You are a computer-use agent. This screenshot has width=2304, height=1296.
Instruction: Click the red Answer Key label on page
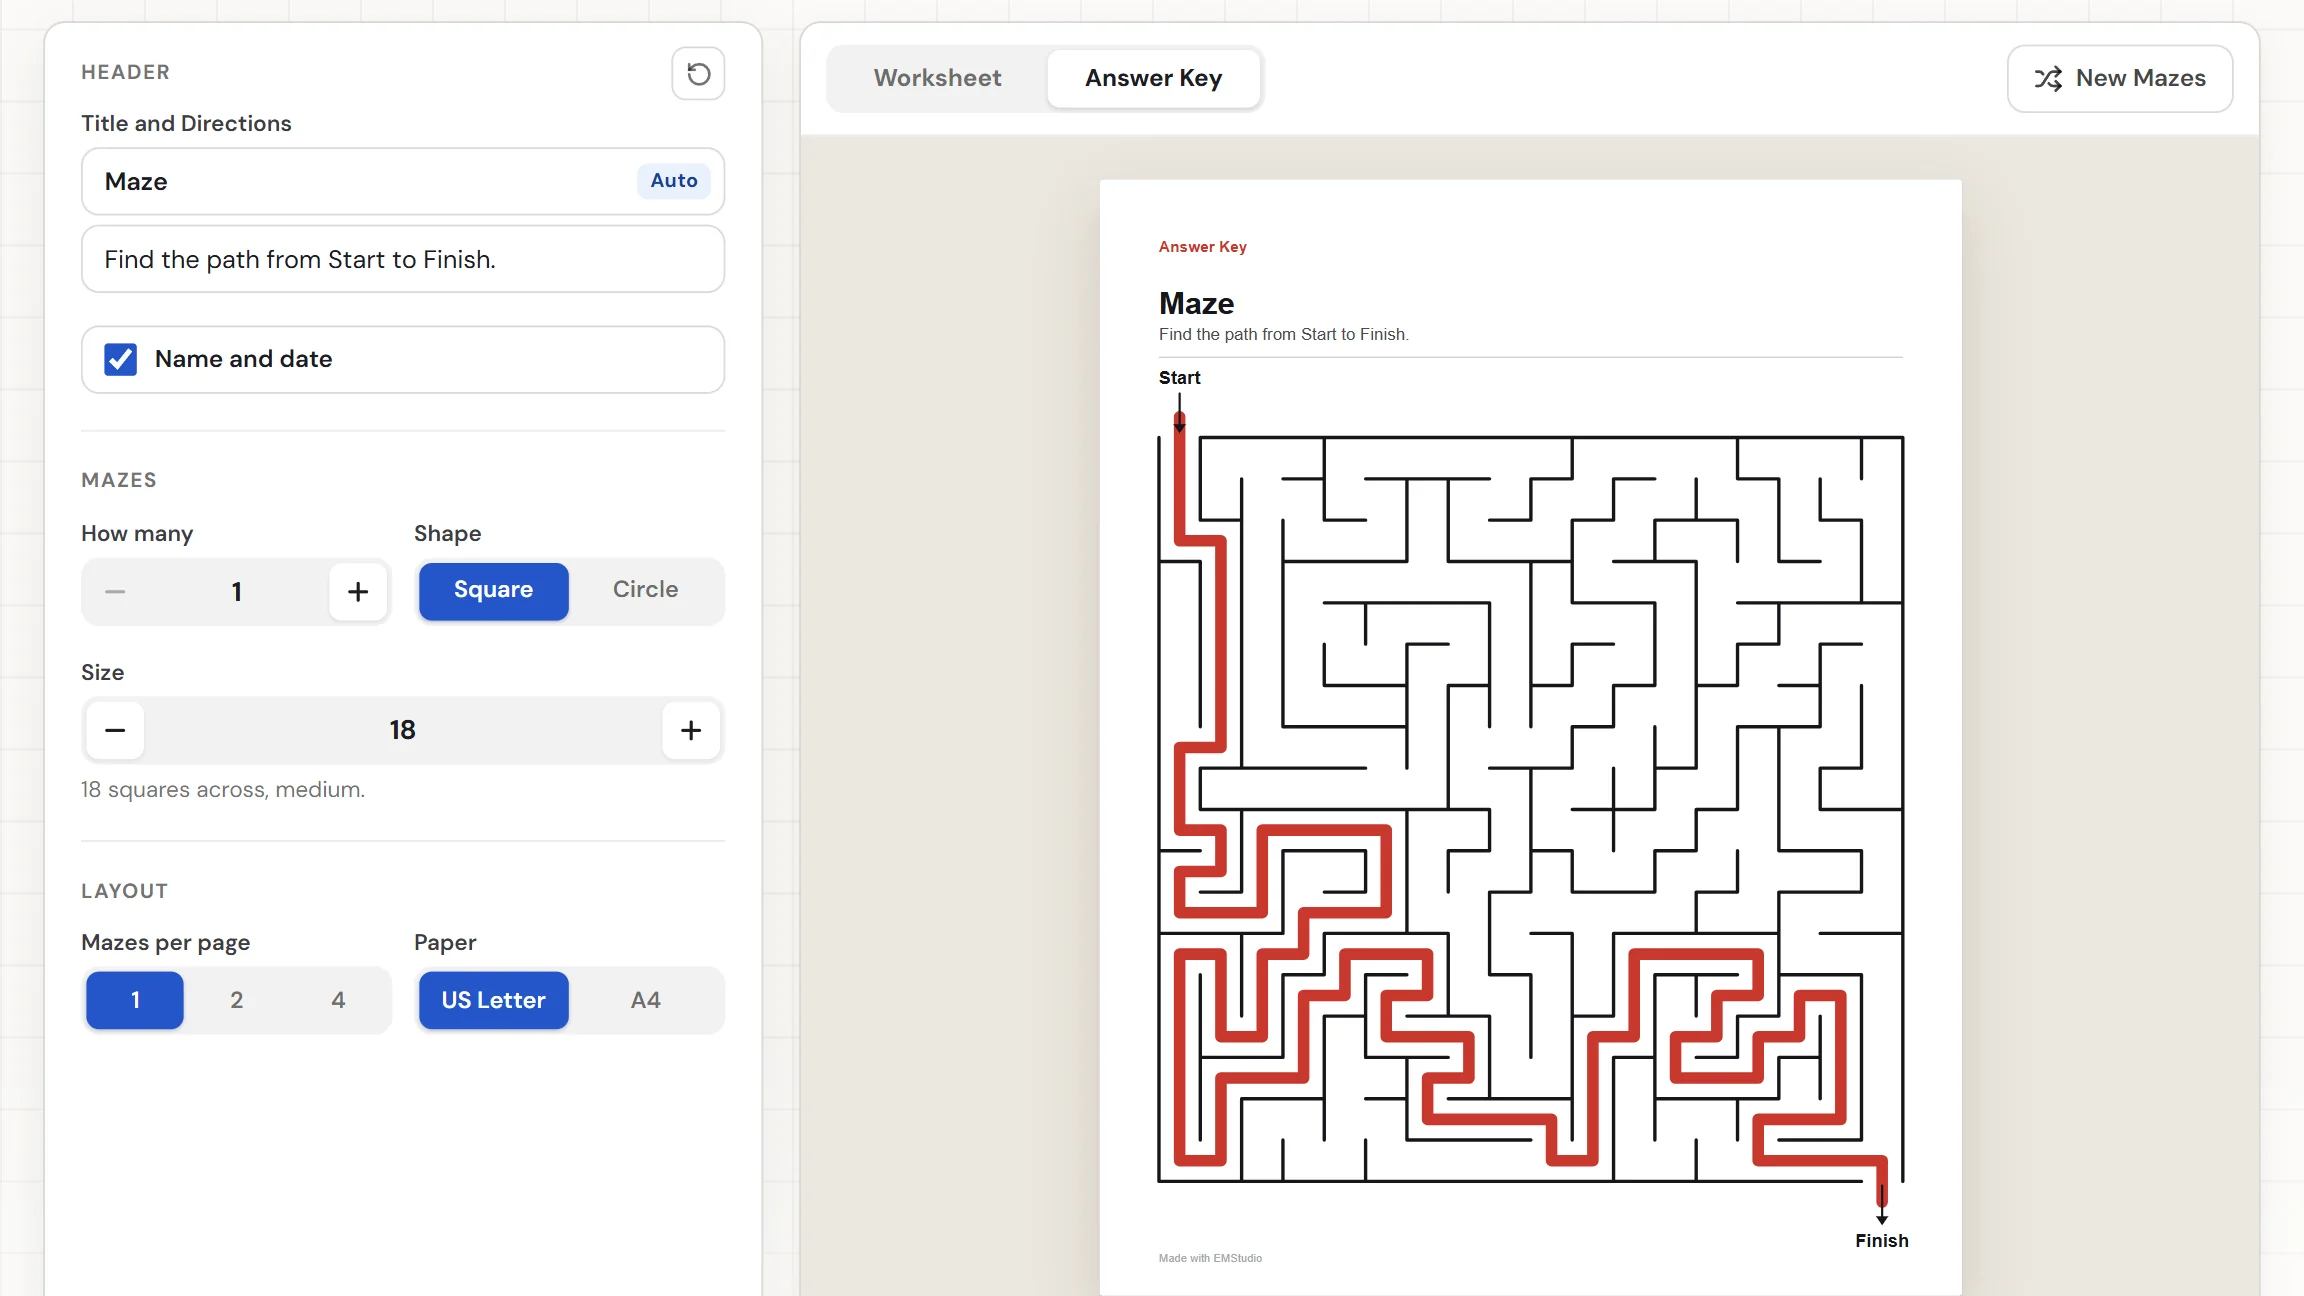click(1202, 247)
